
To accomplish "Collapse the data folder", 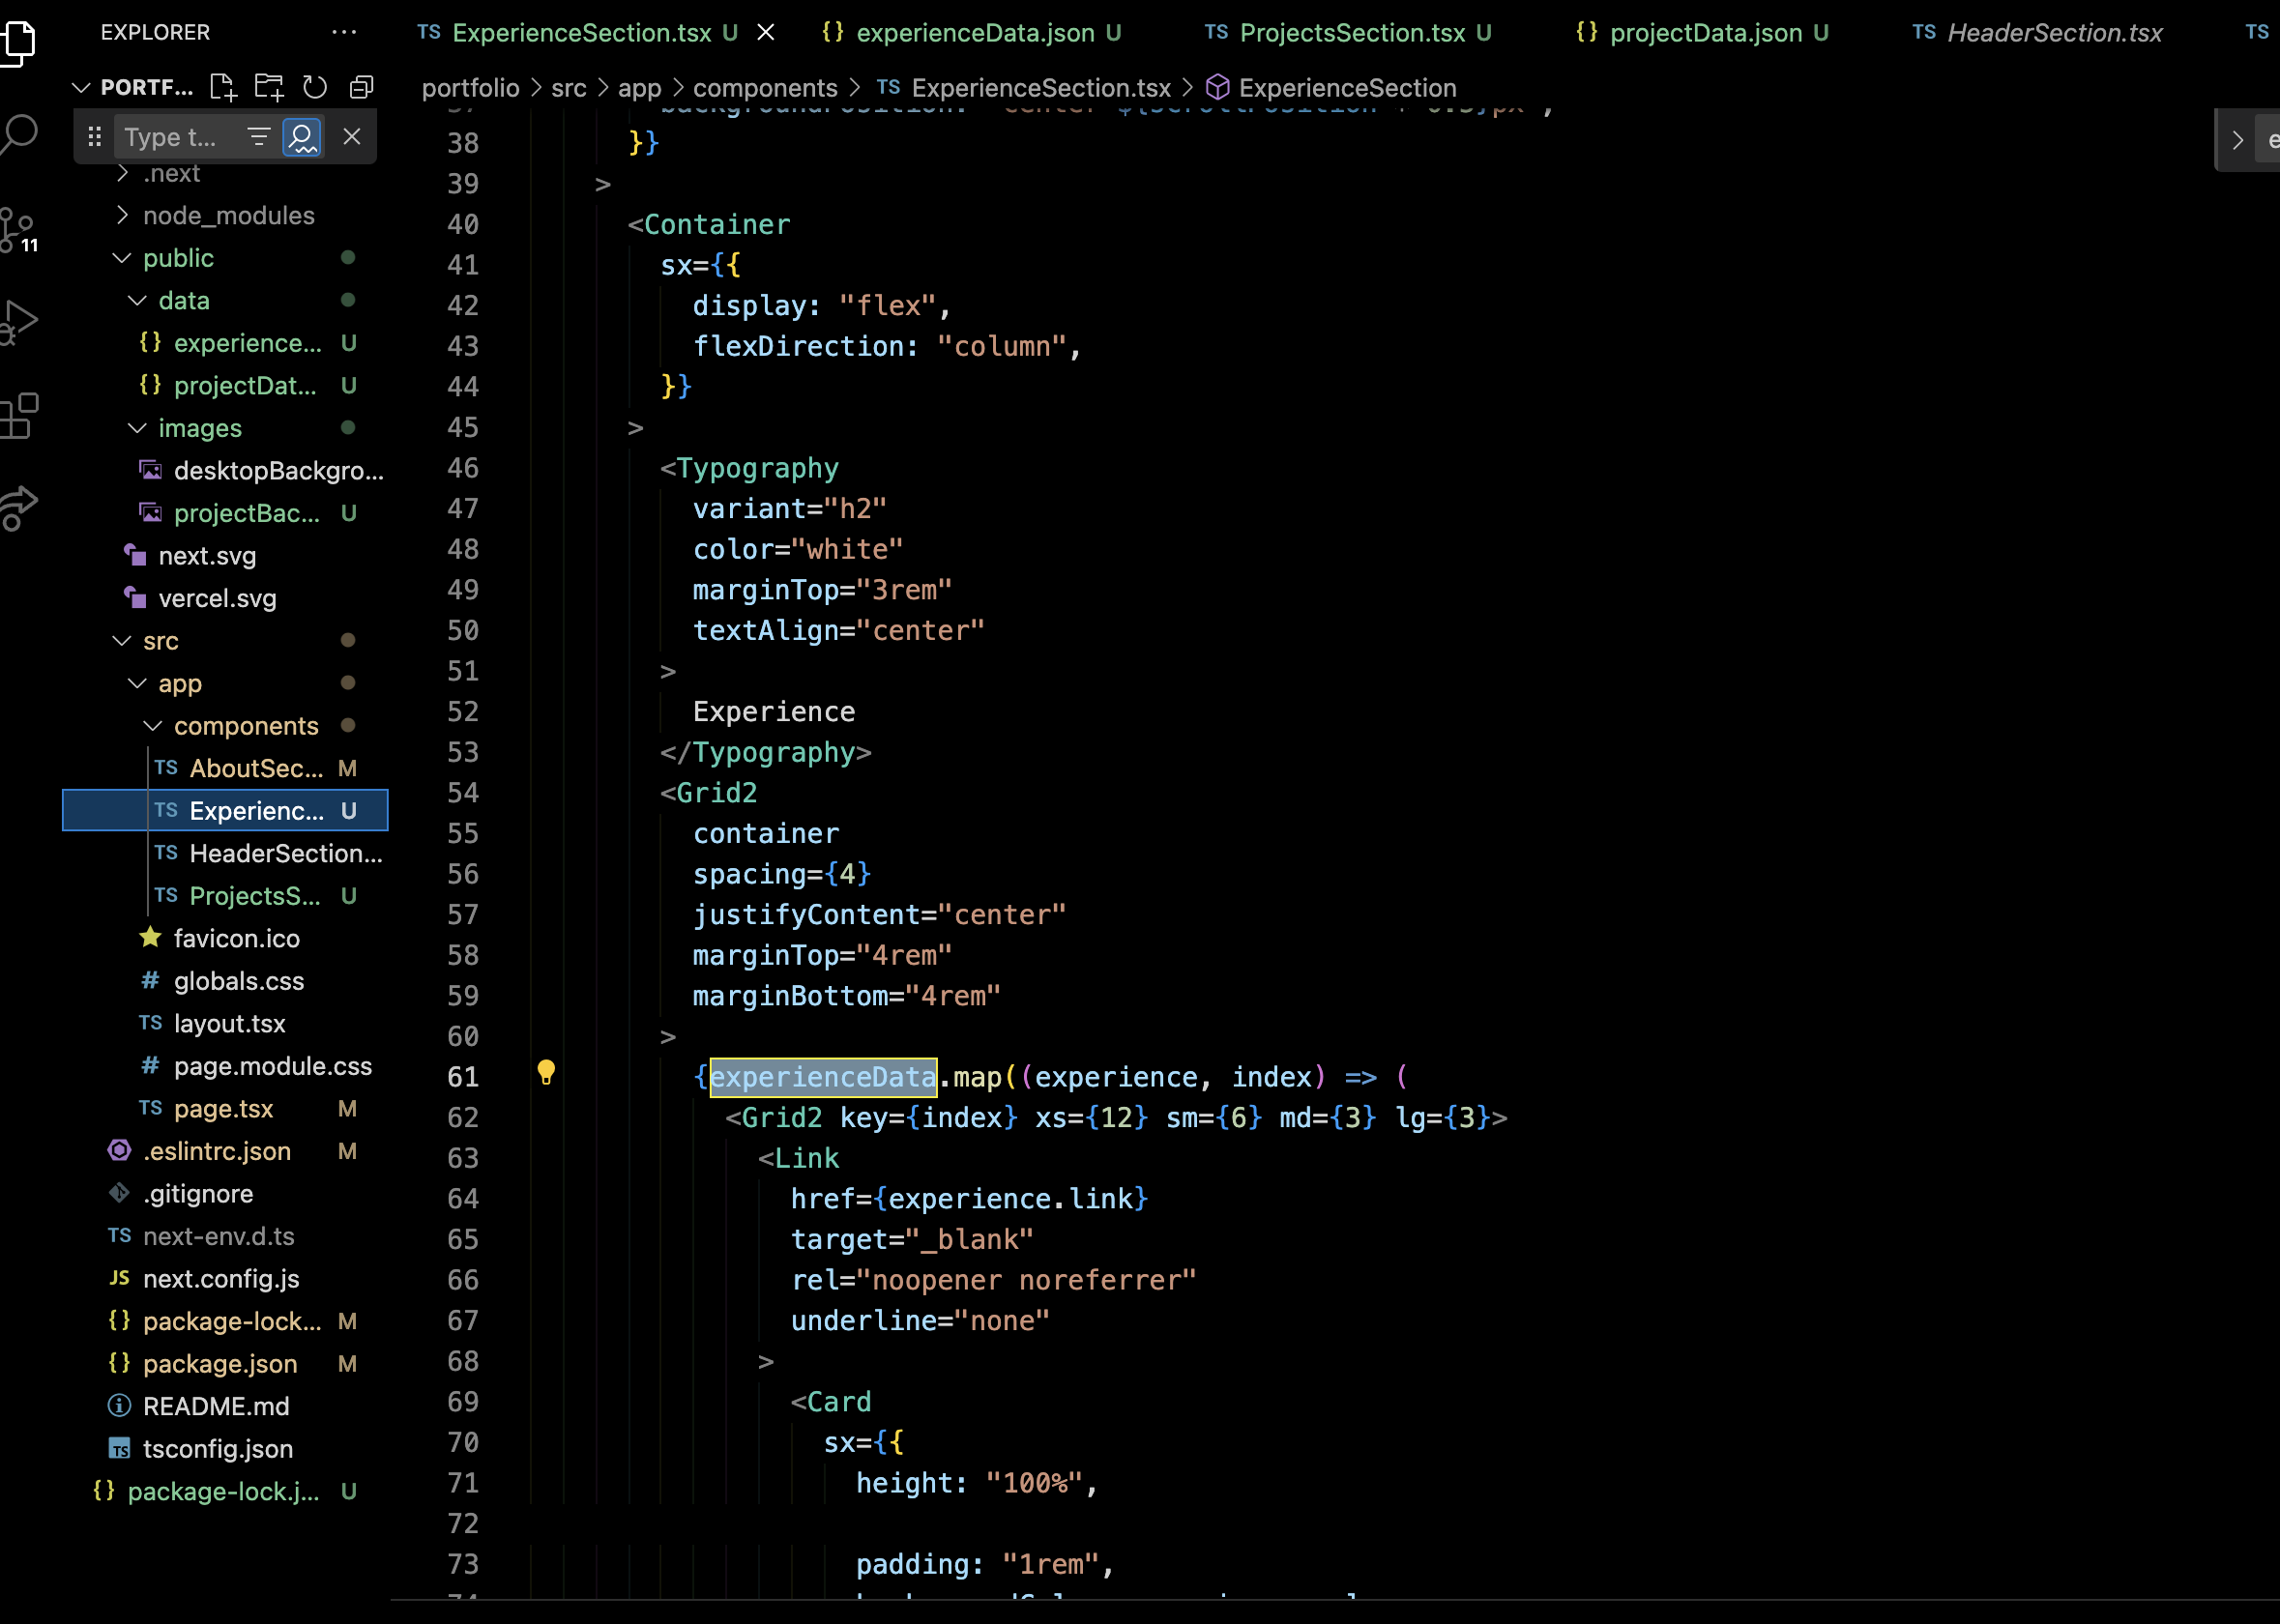I will coord(137,300).
